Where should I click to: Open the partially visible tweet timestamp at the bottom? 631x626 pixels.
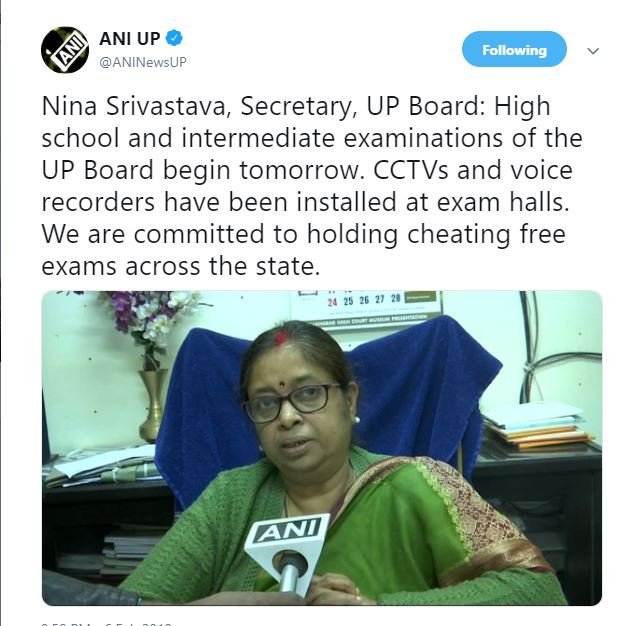pyautogui.click(x=107, y=623)
